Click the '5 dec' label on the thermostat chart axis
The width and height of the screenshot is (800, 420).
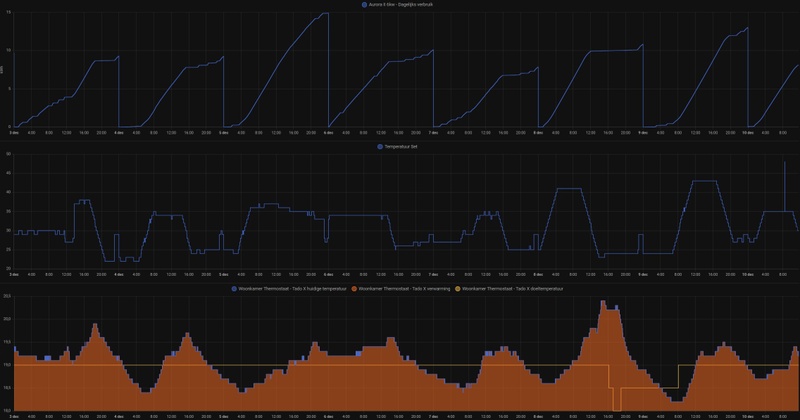(x=223, y=416)
